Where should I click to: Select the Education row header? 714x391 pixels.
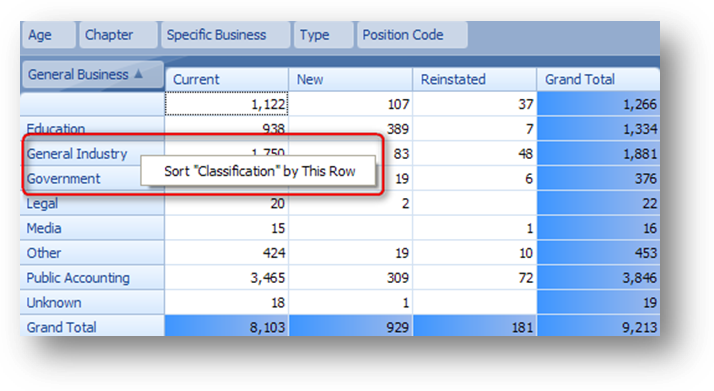tap(92, 128)
